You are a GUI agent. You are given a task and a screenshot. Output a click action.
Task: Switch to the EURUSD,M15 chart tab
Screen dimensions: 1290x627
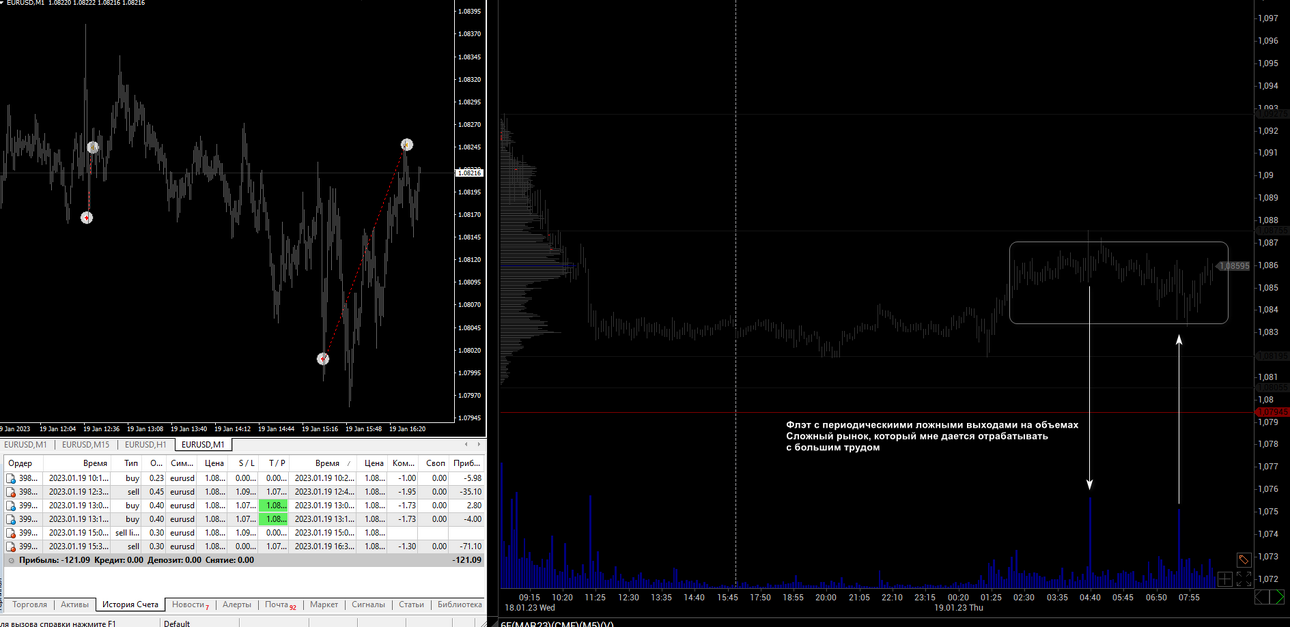86,445
